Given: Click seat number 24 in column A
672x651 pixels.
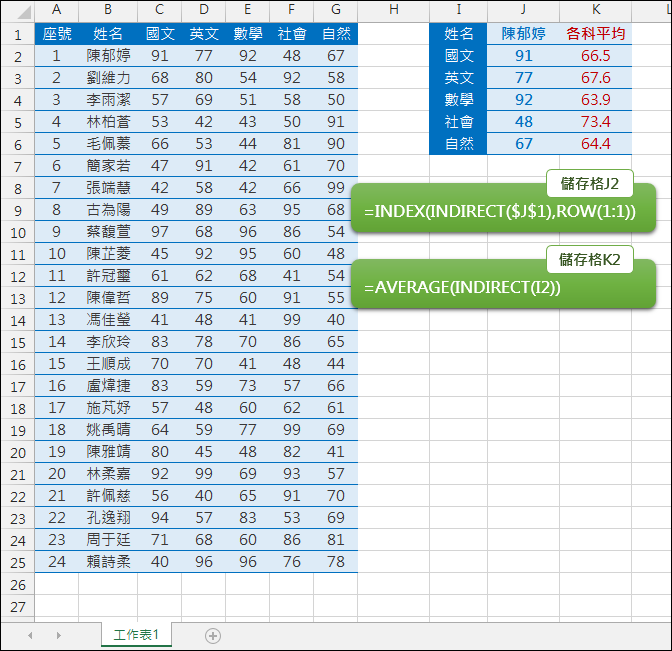Looking at the screenshot, I should point(57,562).
